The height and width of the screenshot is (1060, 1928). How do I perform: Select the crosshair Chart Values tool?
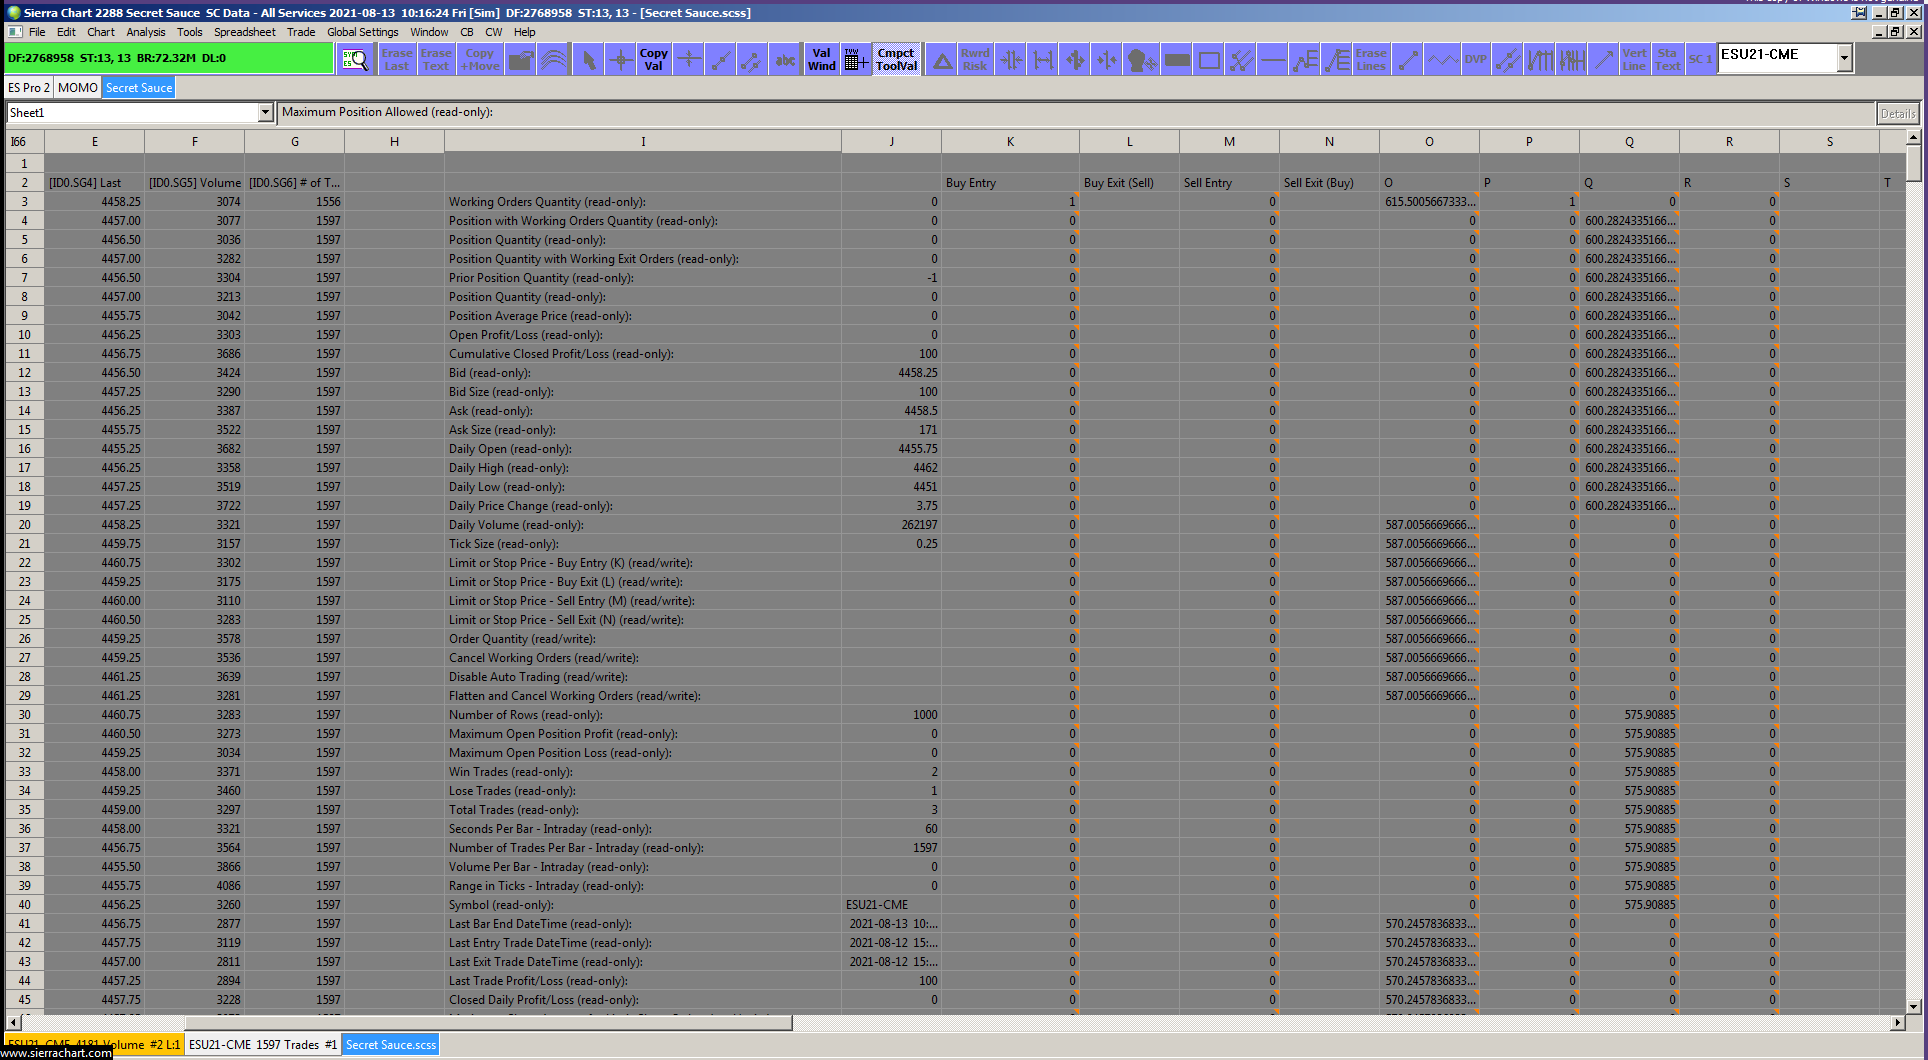click(x=620, y=60)
